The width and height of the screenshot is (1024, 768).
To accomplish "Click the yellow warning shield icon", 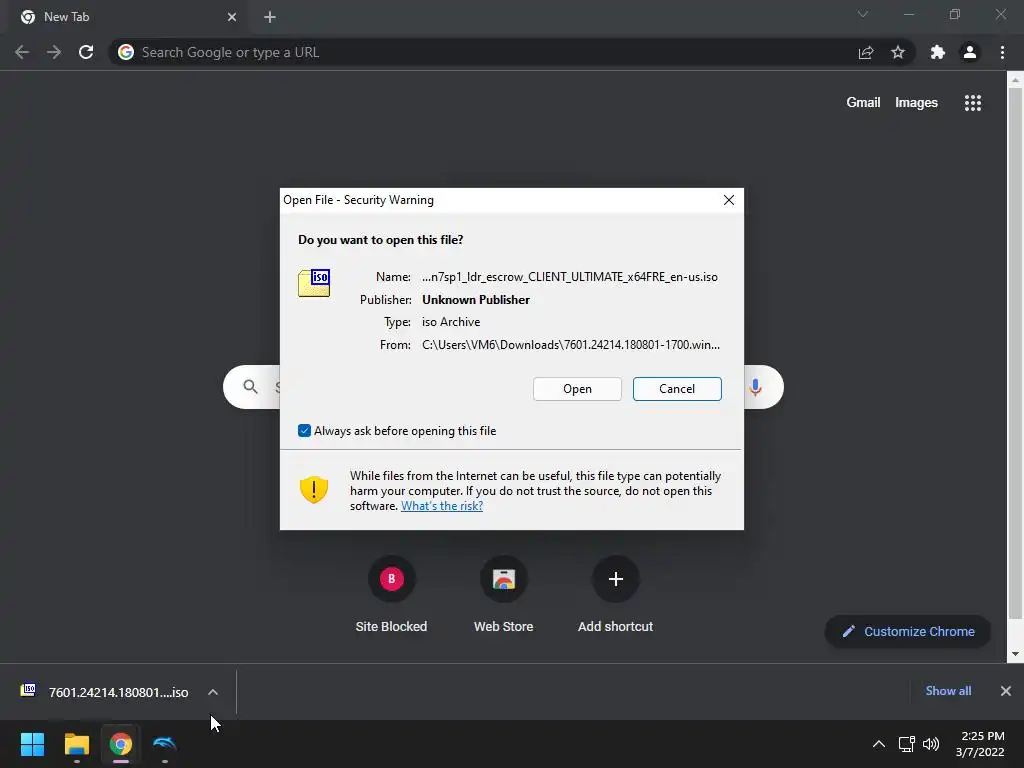I will pyautogui.click(x=313, y=490).
